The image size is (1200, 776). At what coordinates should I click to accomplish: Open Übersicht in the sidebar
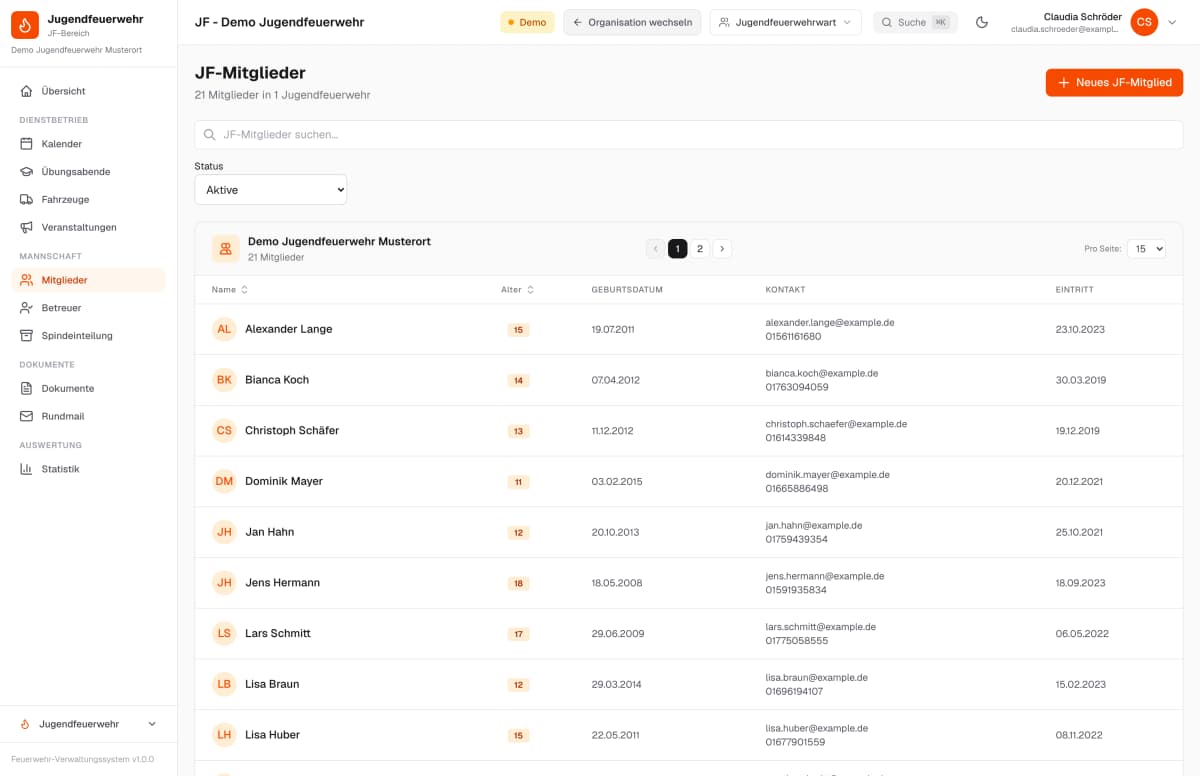[x=89, y=91]
